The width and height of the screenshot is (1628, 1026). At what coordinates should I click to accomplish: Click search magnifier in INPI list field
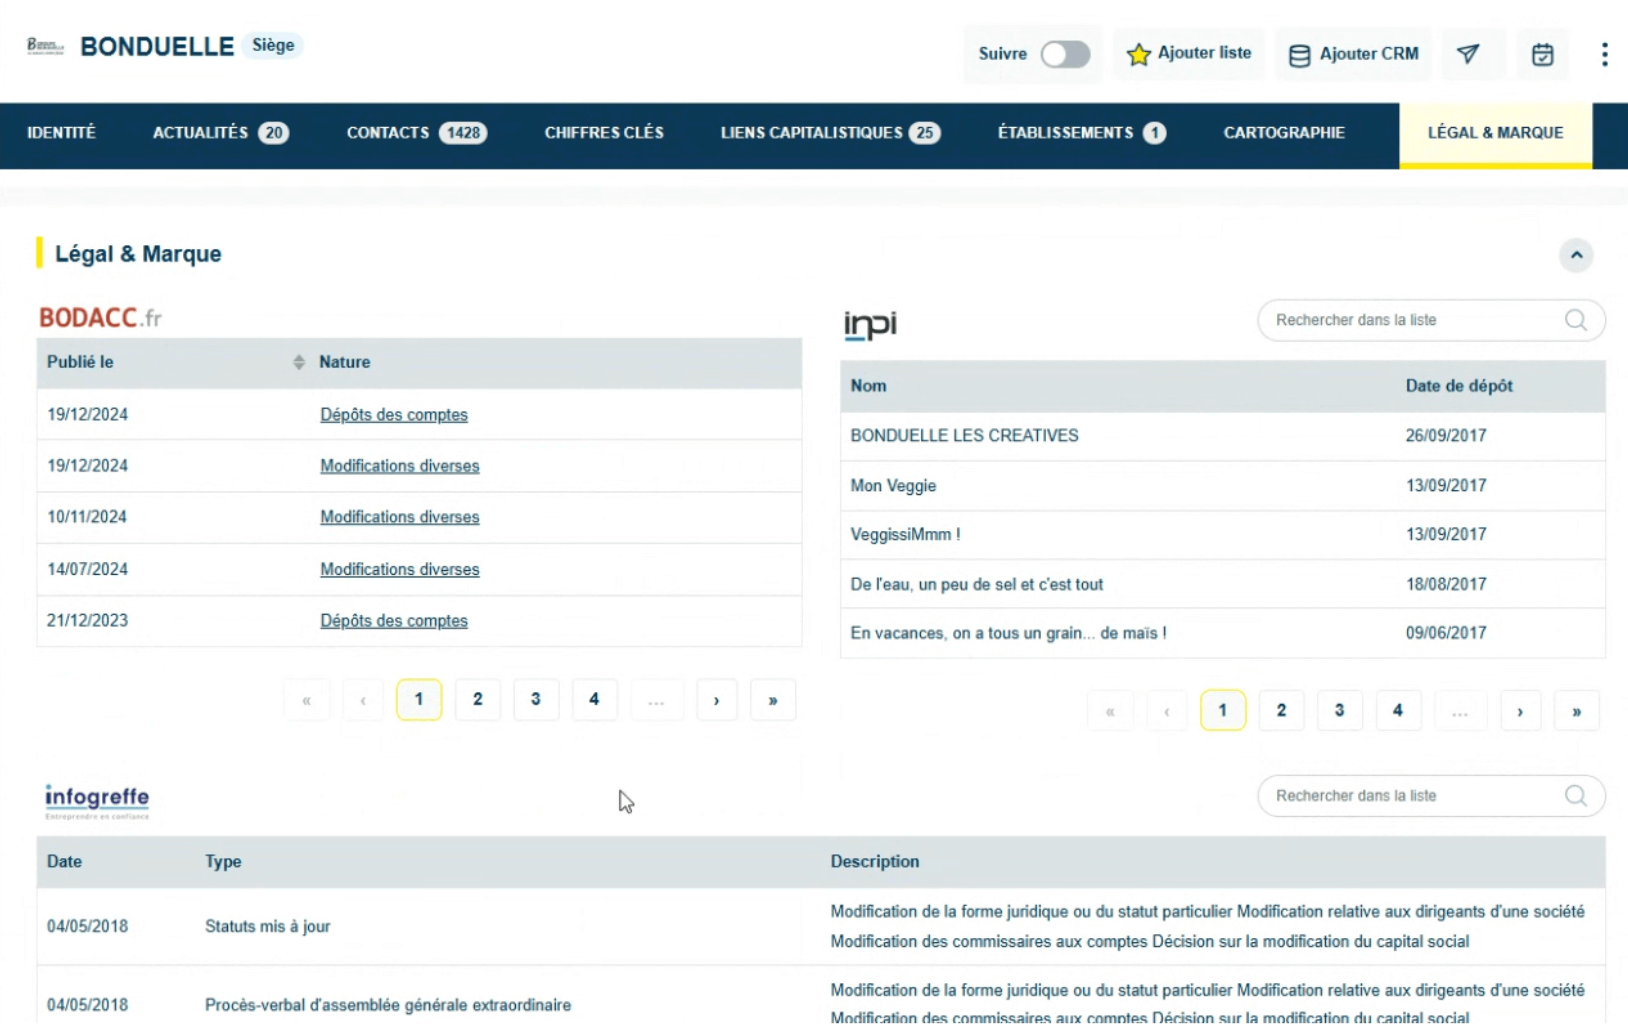1576,320
